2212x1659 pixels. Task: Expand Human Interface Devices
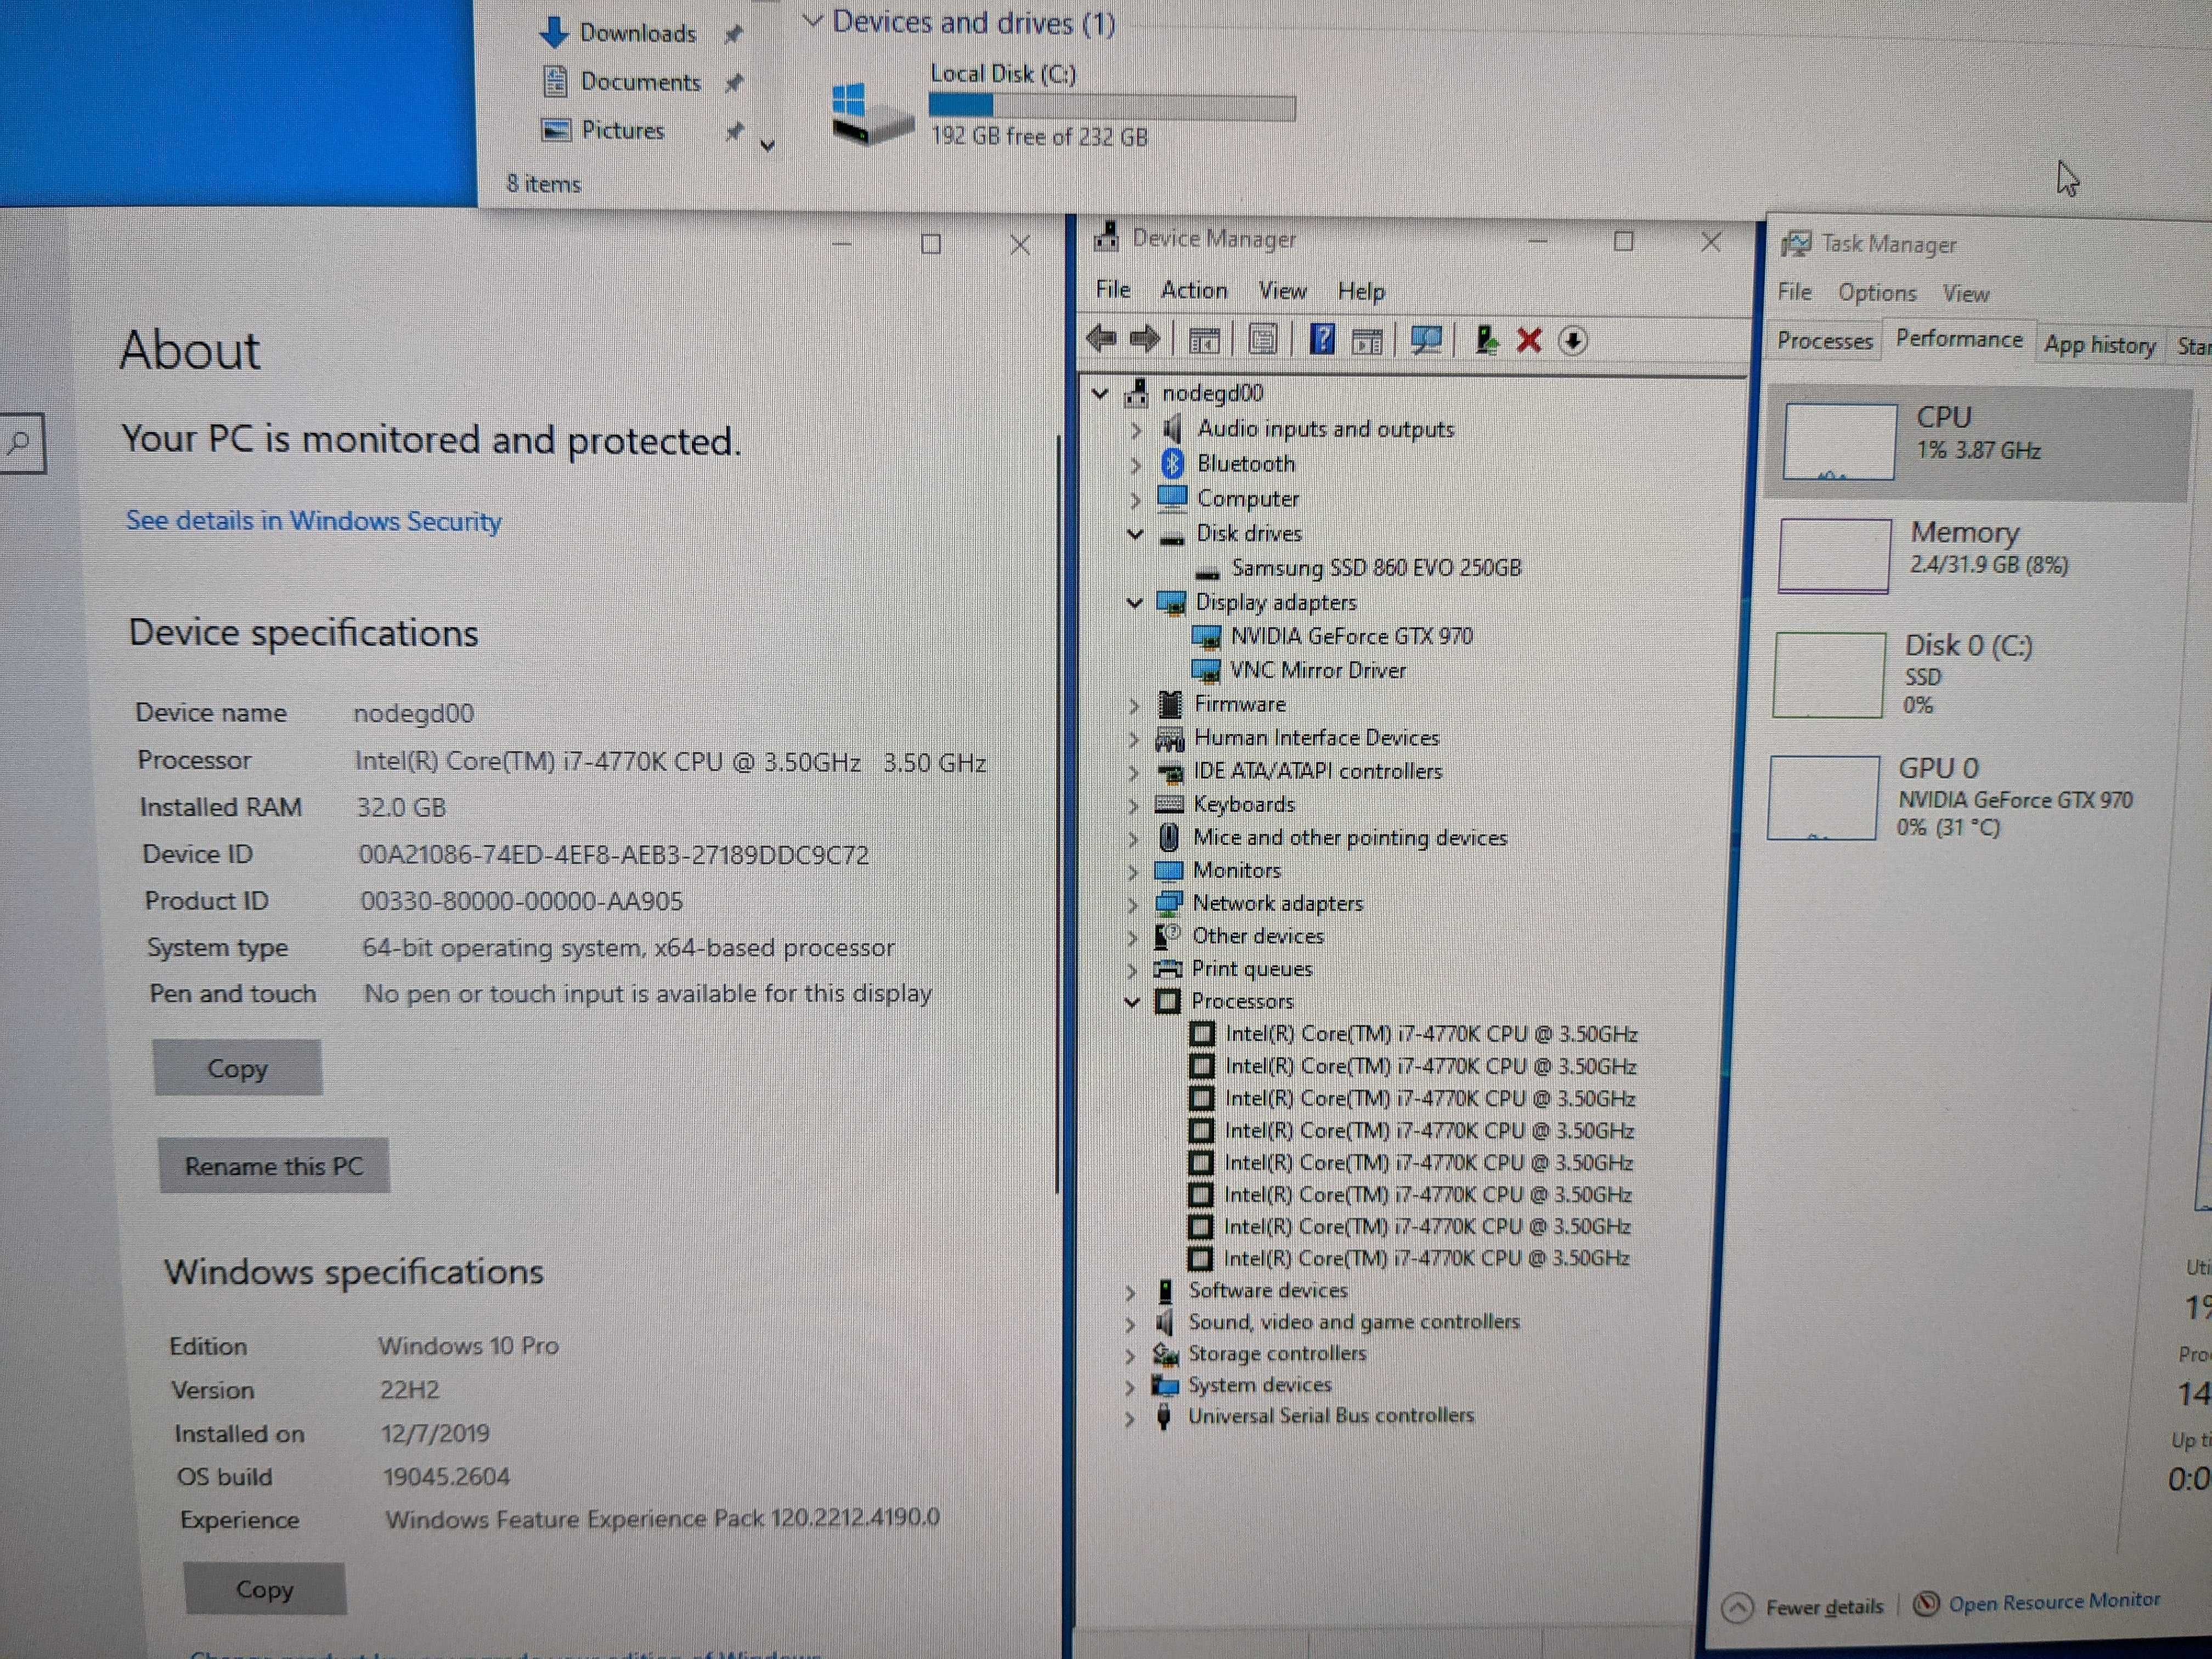1133,739
